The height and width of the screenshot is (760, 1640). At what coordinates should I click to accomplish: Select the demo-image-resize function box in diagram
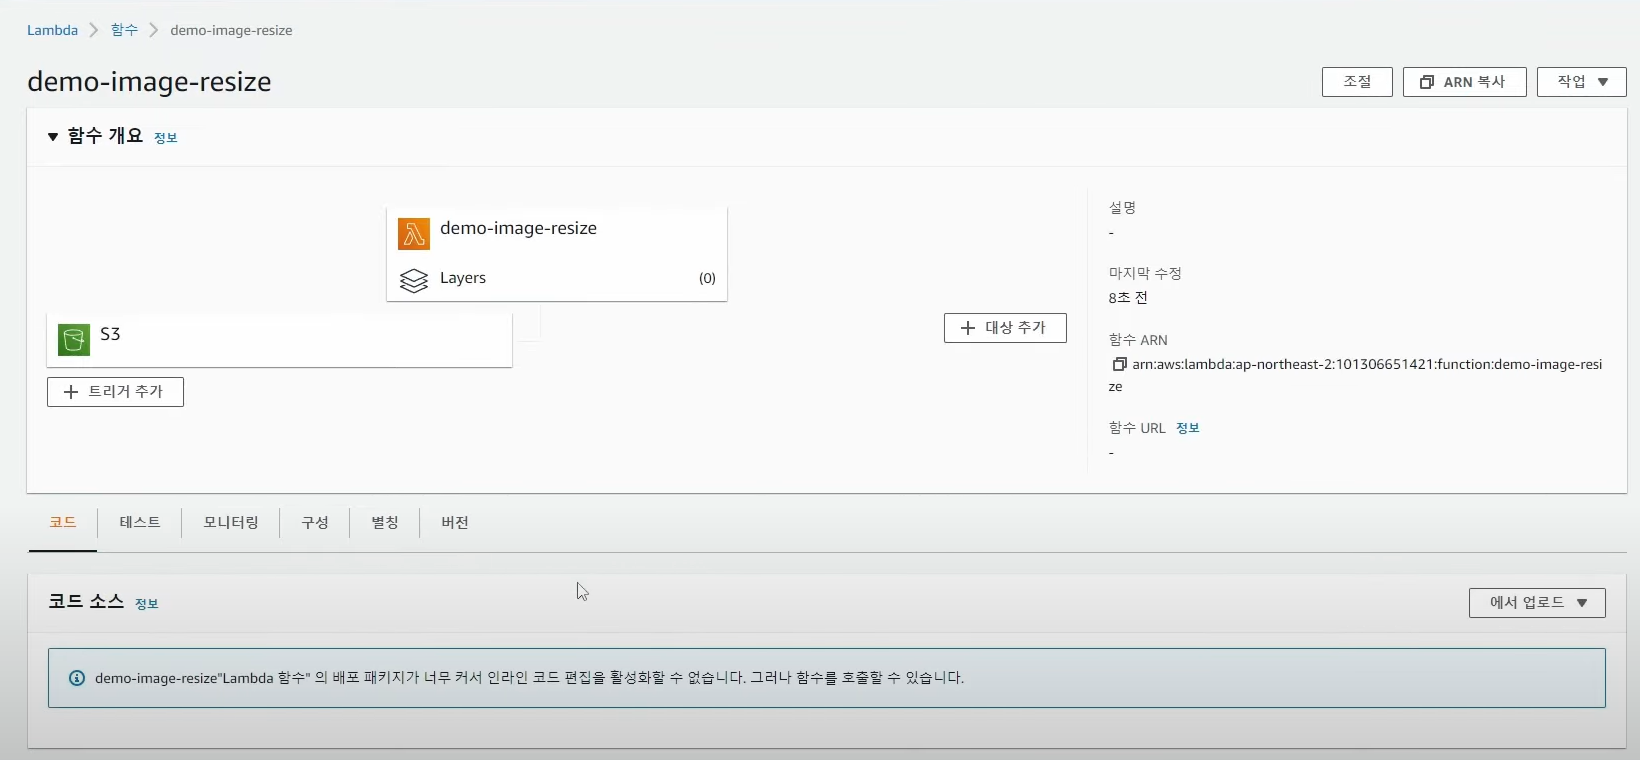557,254
